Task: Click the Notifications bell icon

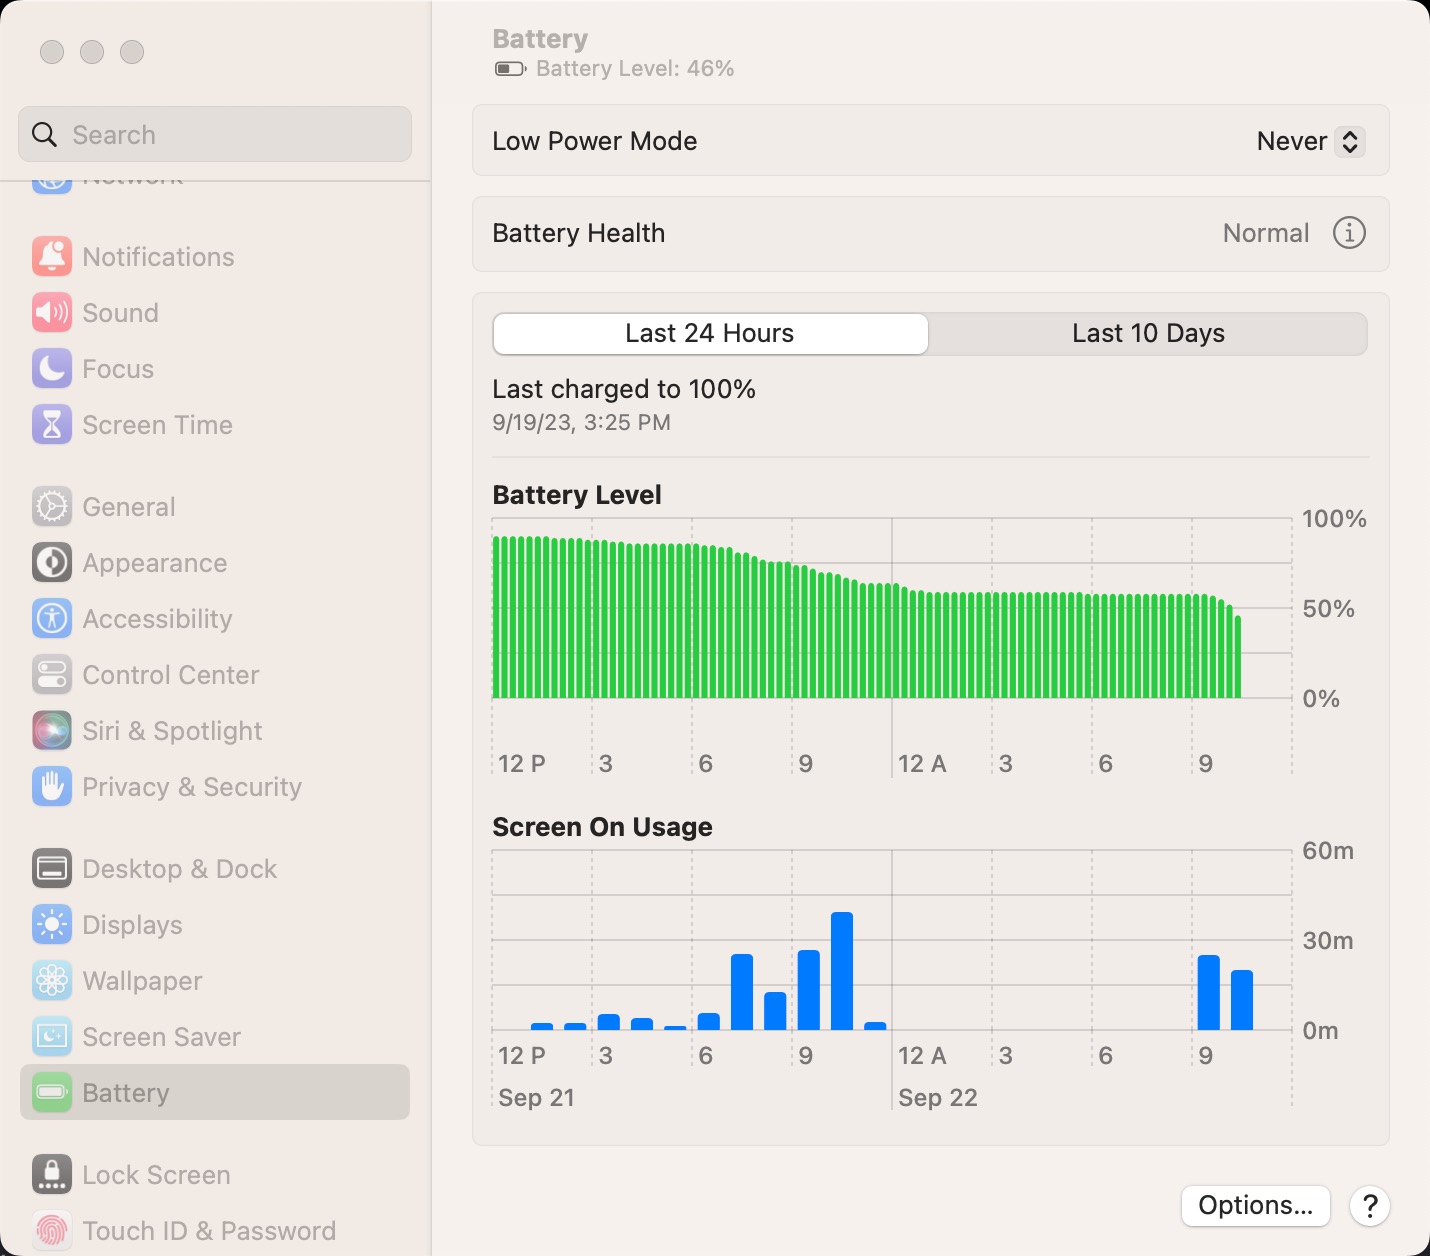Action: [x=52, y=257]
